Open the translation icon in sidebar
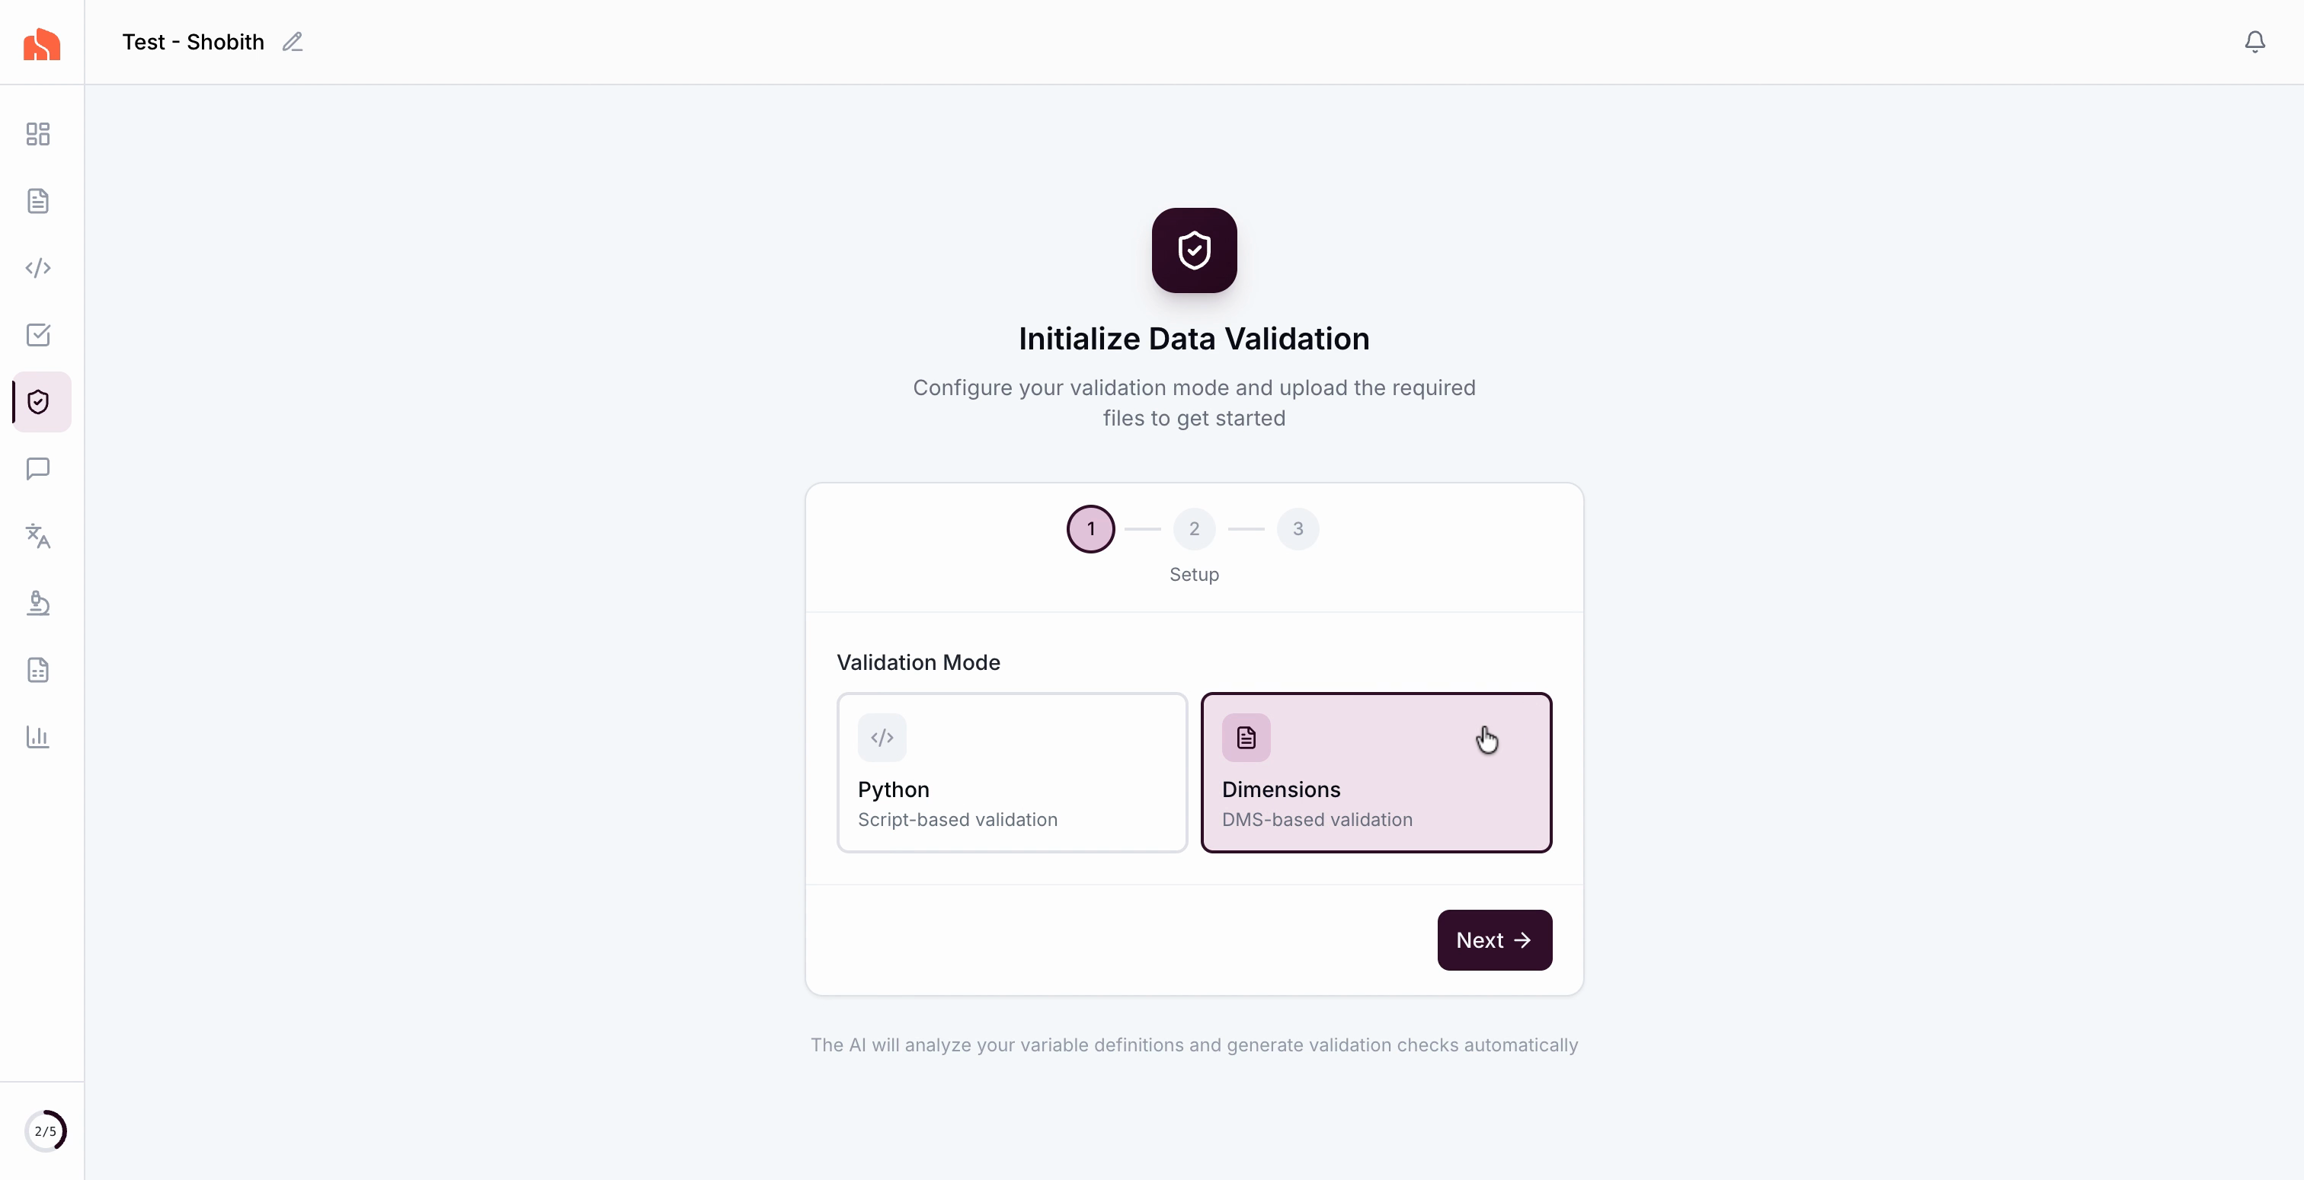Image resolution: width=2304 pixels, height=1180 pixels. 38,536
